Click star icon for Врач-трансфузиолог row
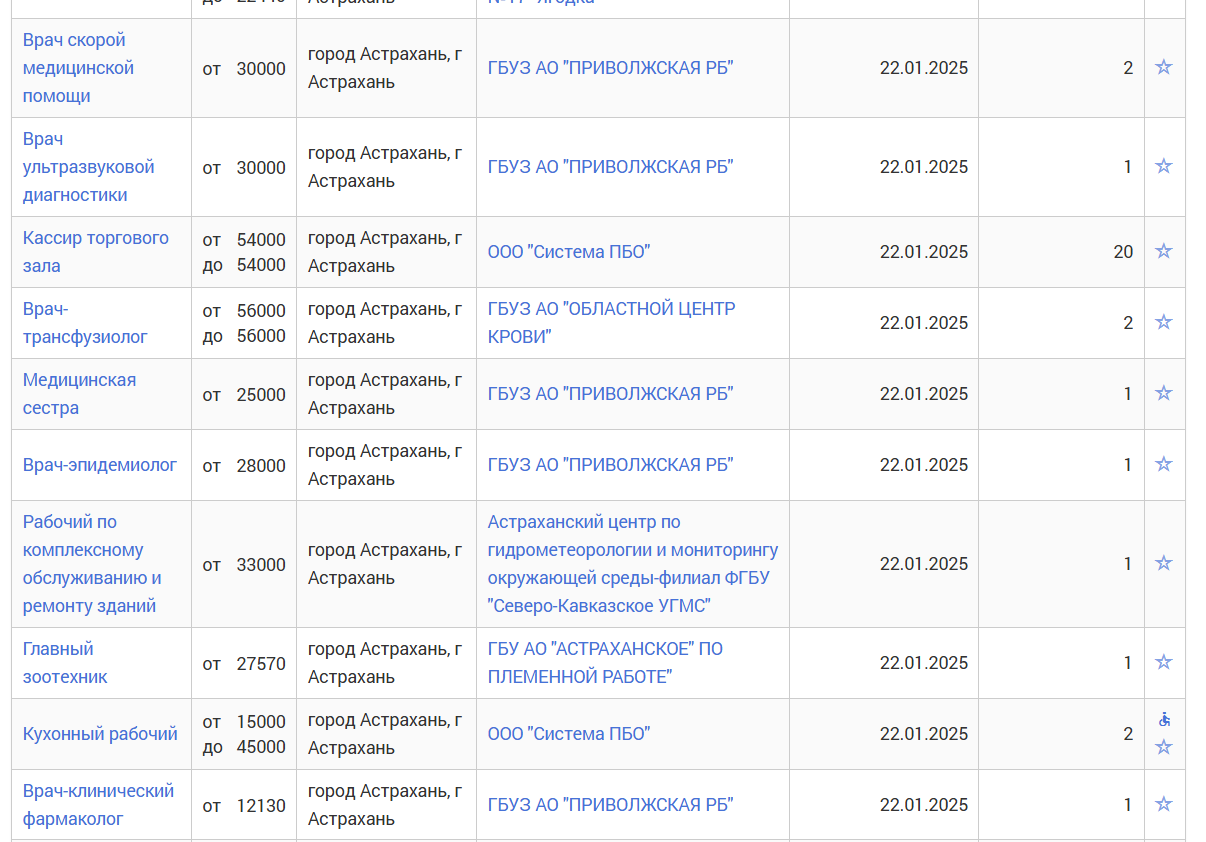Image resolution: width=1206 pixels, height=842 pixels. coord(1164,322)
